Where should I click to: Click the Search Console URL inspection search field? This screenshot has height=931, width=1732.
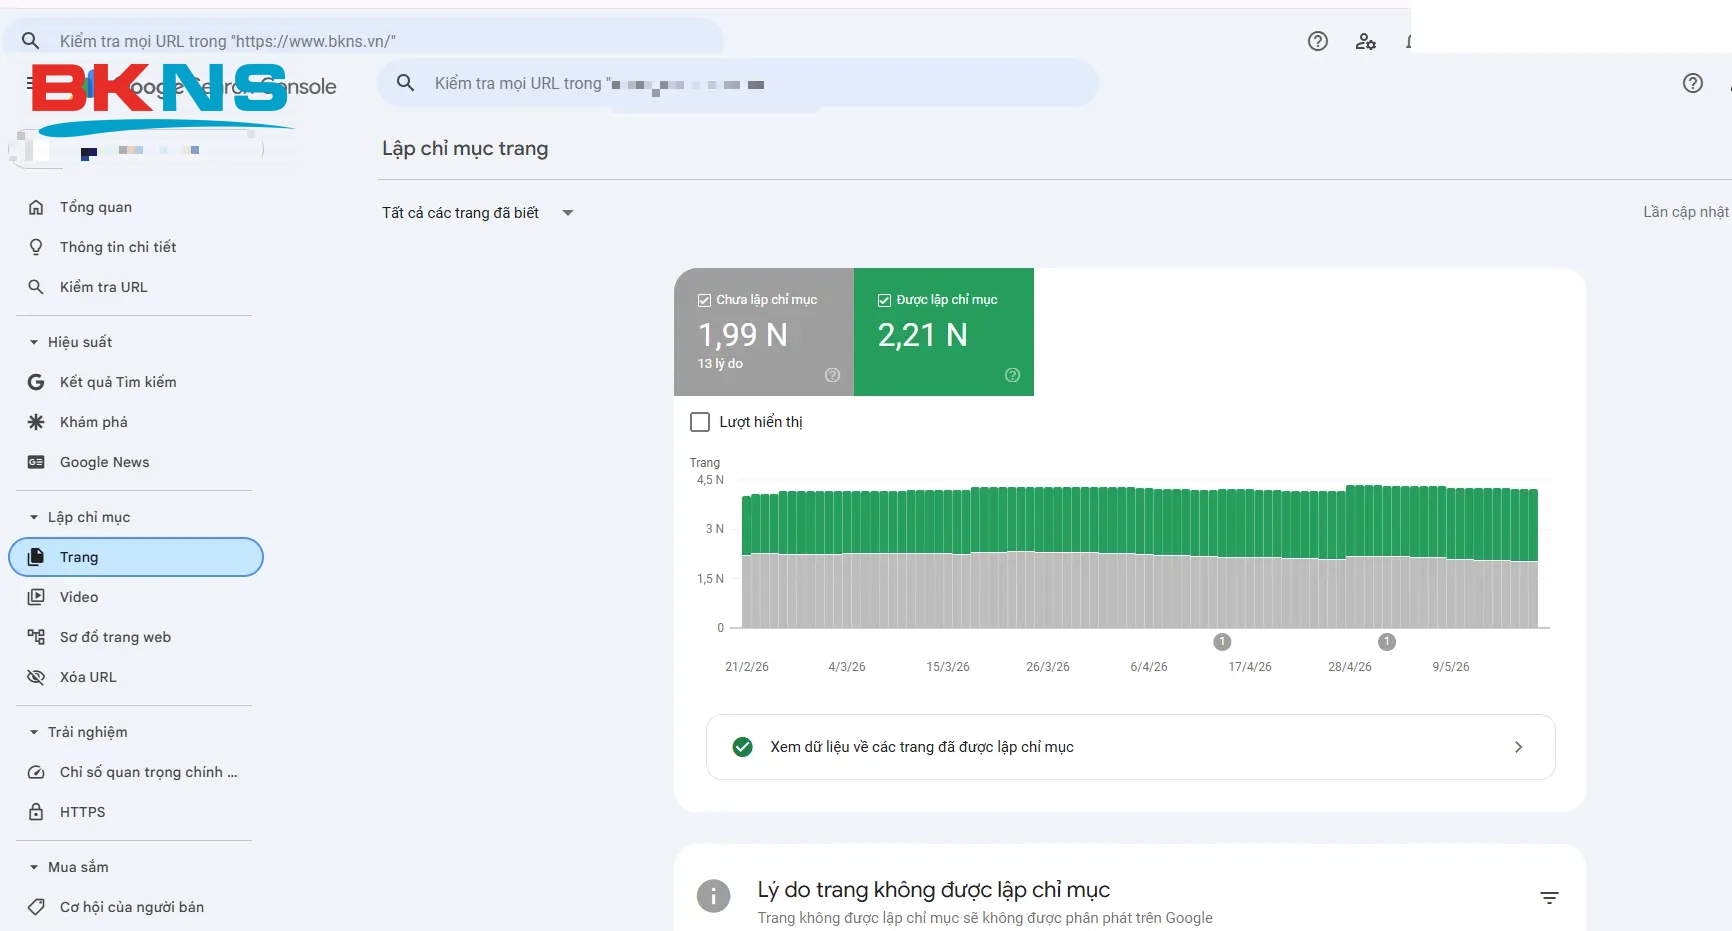pos(738,83)
